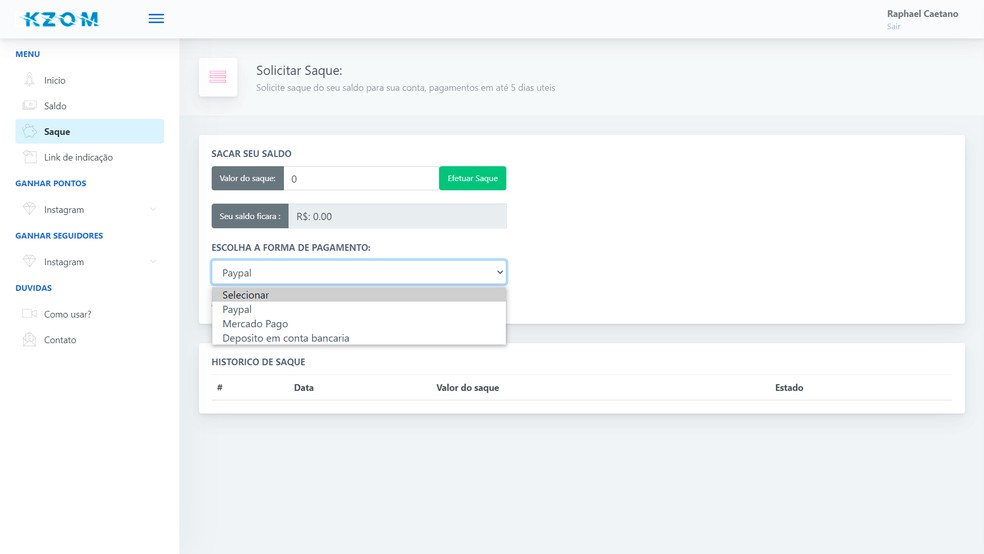This screenshot has height=554, width=984.
Task: Click the pink list icon near Solicitar Saque
Action: click(218, 77)
